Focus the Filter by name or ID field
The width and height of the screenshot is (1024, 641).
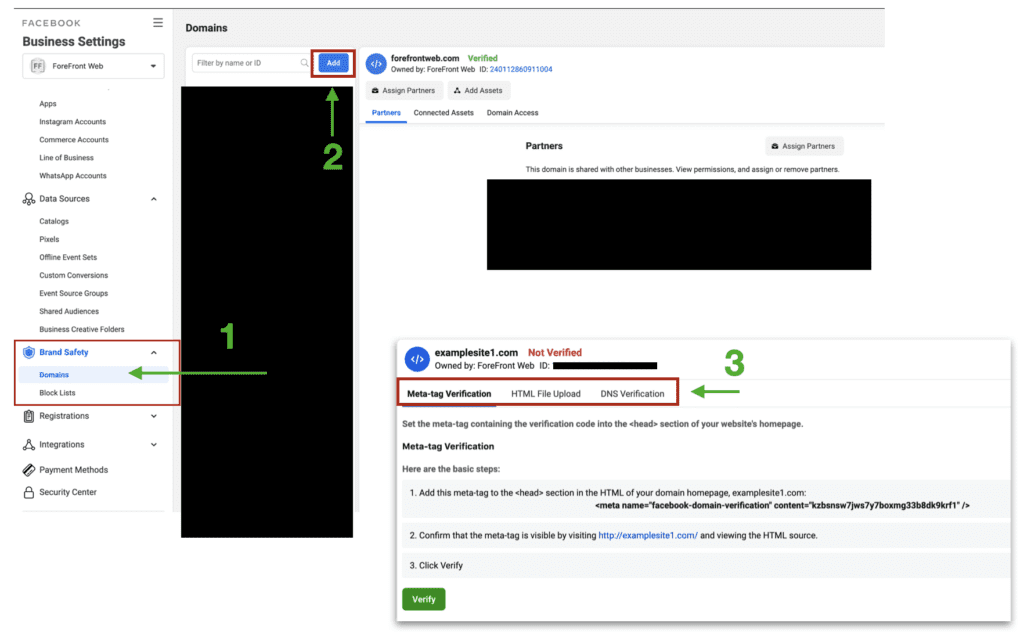pos(251,63)
